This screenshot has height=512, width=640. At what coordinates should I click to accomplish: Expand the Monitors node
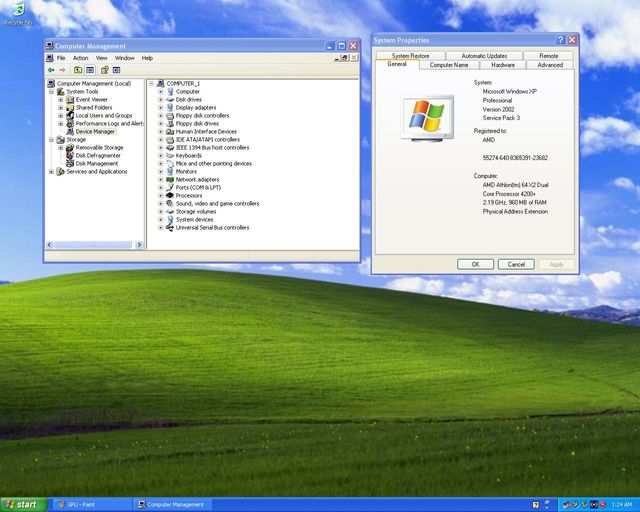[x=160, y=172]
